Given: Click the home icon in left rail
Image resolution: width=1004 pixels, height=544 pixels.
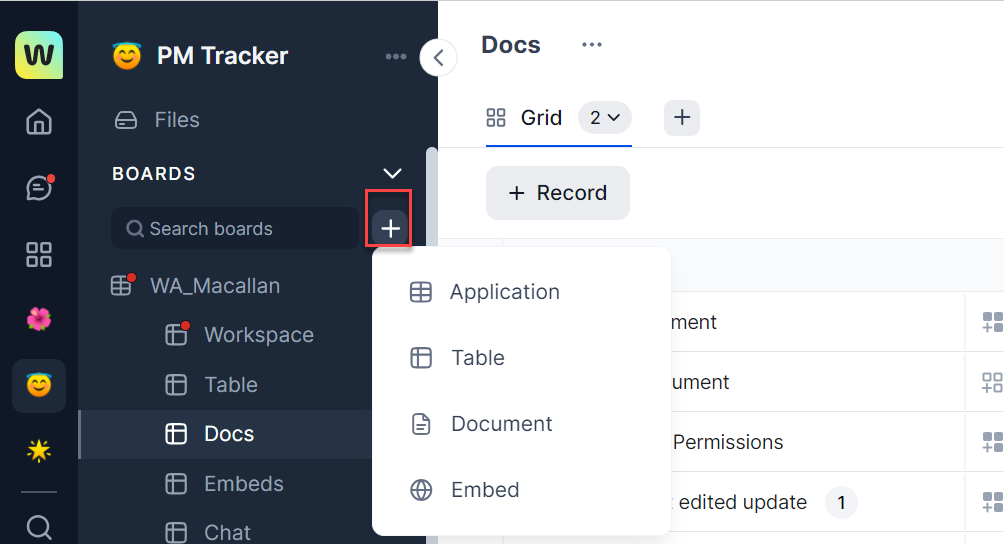Looking at the screenshot, I should pos(39,122).
